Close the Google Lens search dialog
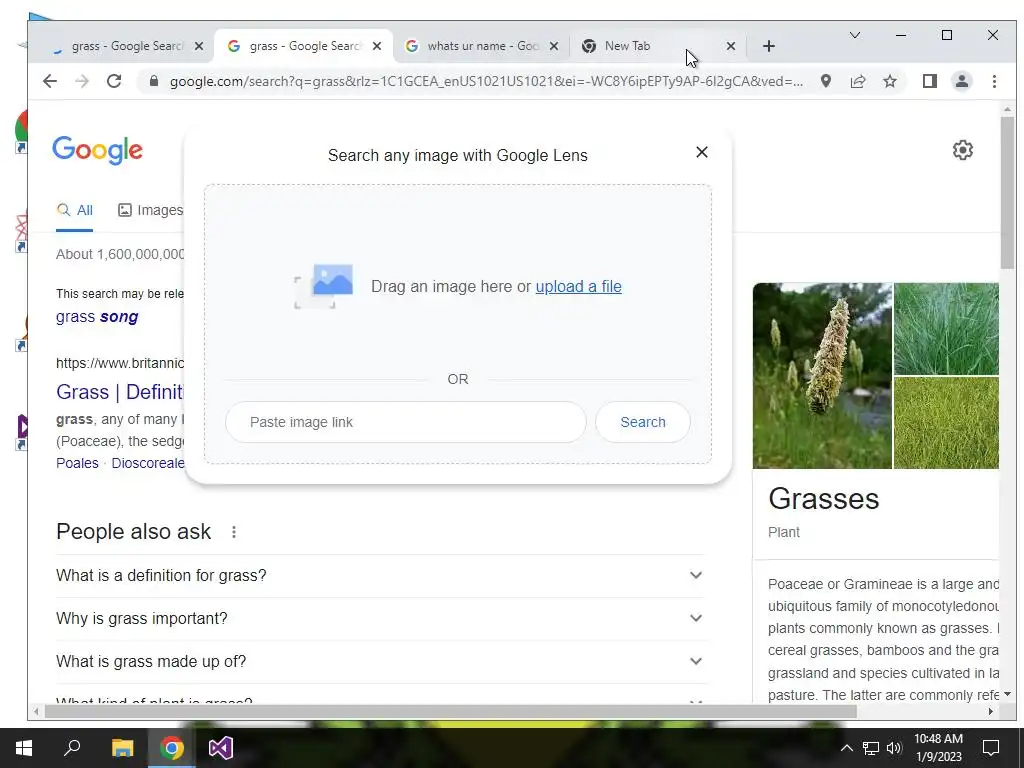This screenshot has height=768, width=1024. point(701,152)
